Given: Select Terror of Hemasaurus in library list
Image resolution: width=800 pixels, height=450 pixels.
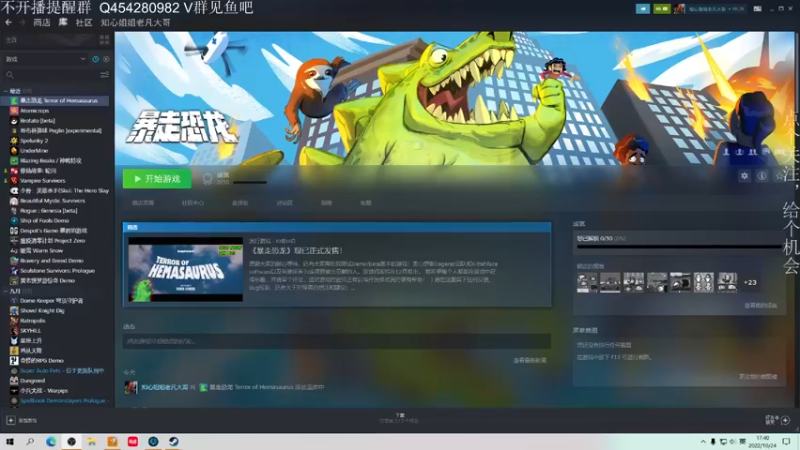Looking at the screenshot, I should click(56, 101).
